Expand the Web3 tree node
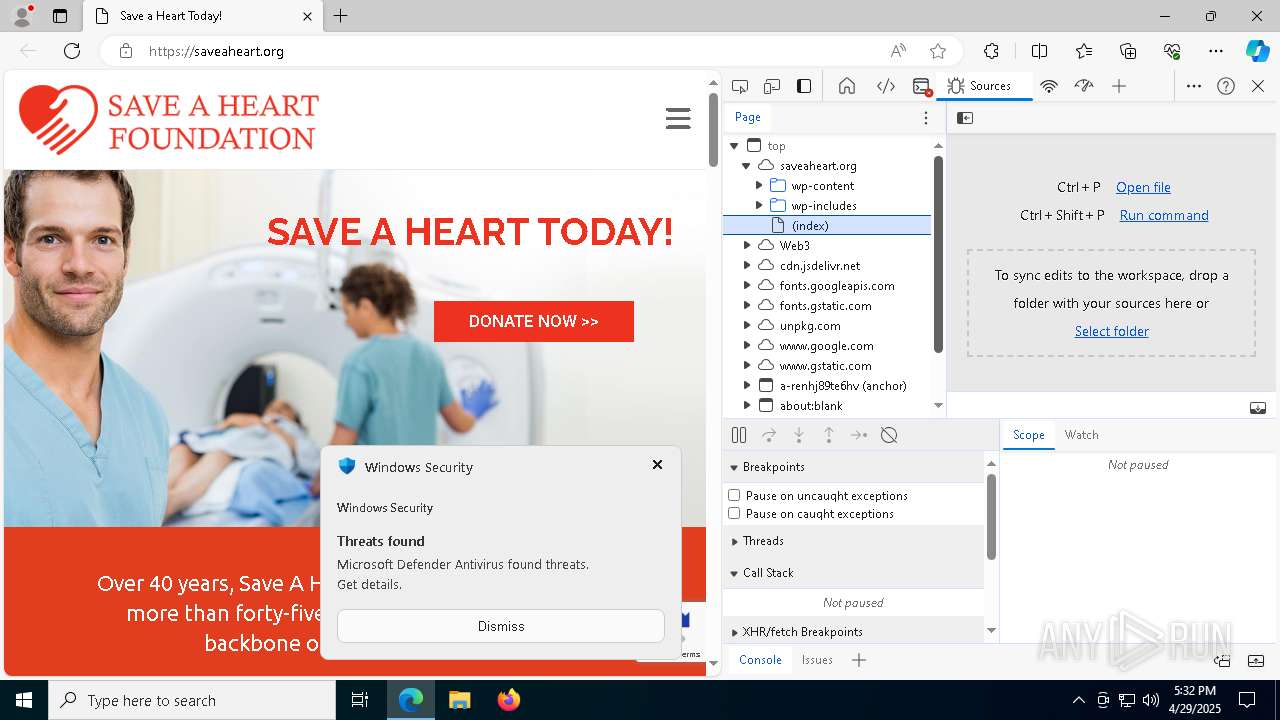1280x720 pixels. click(x=746, y=245)
